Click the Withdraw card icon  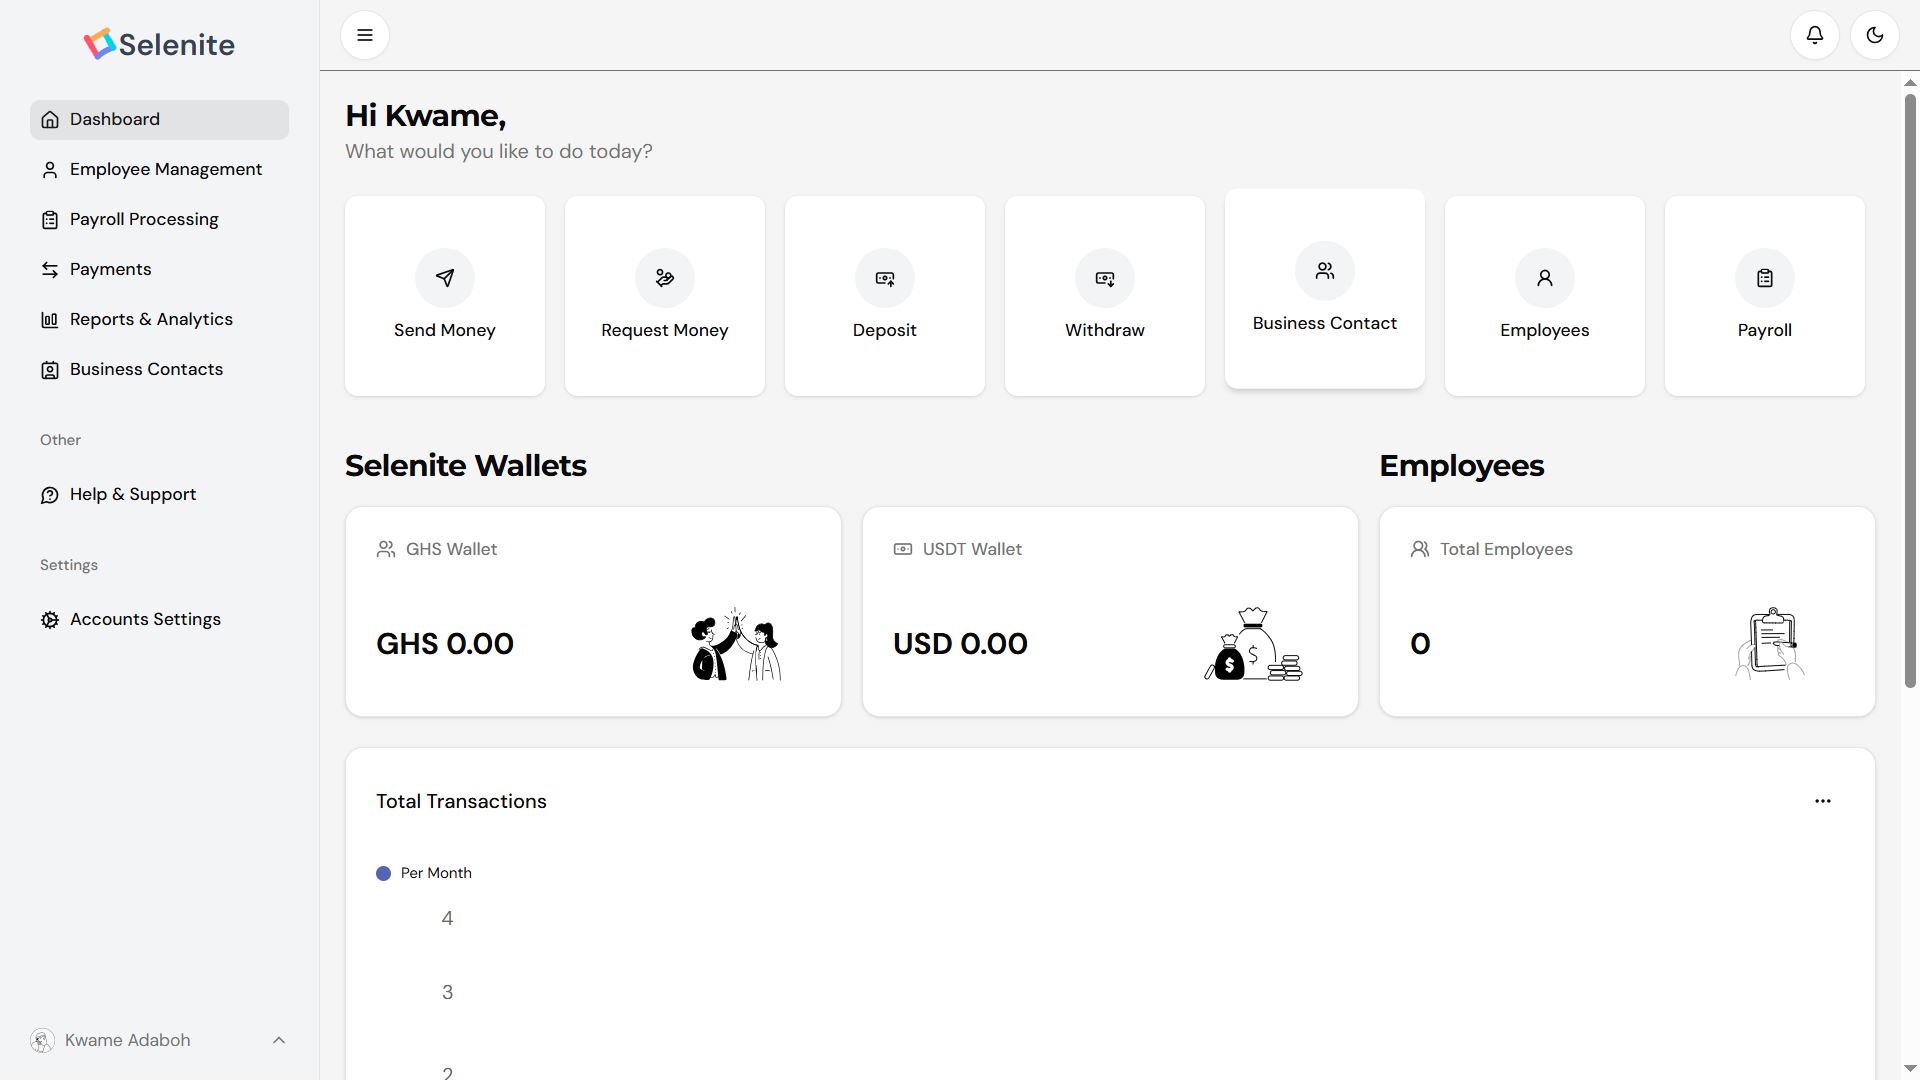tap(1104, 278)
